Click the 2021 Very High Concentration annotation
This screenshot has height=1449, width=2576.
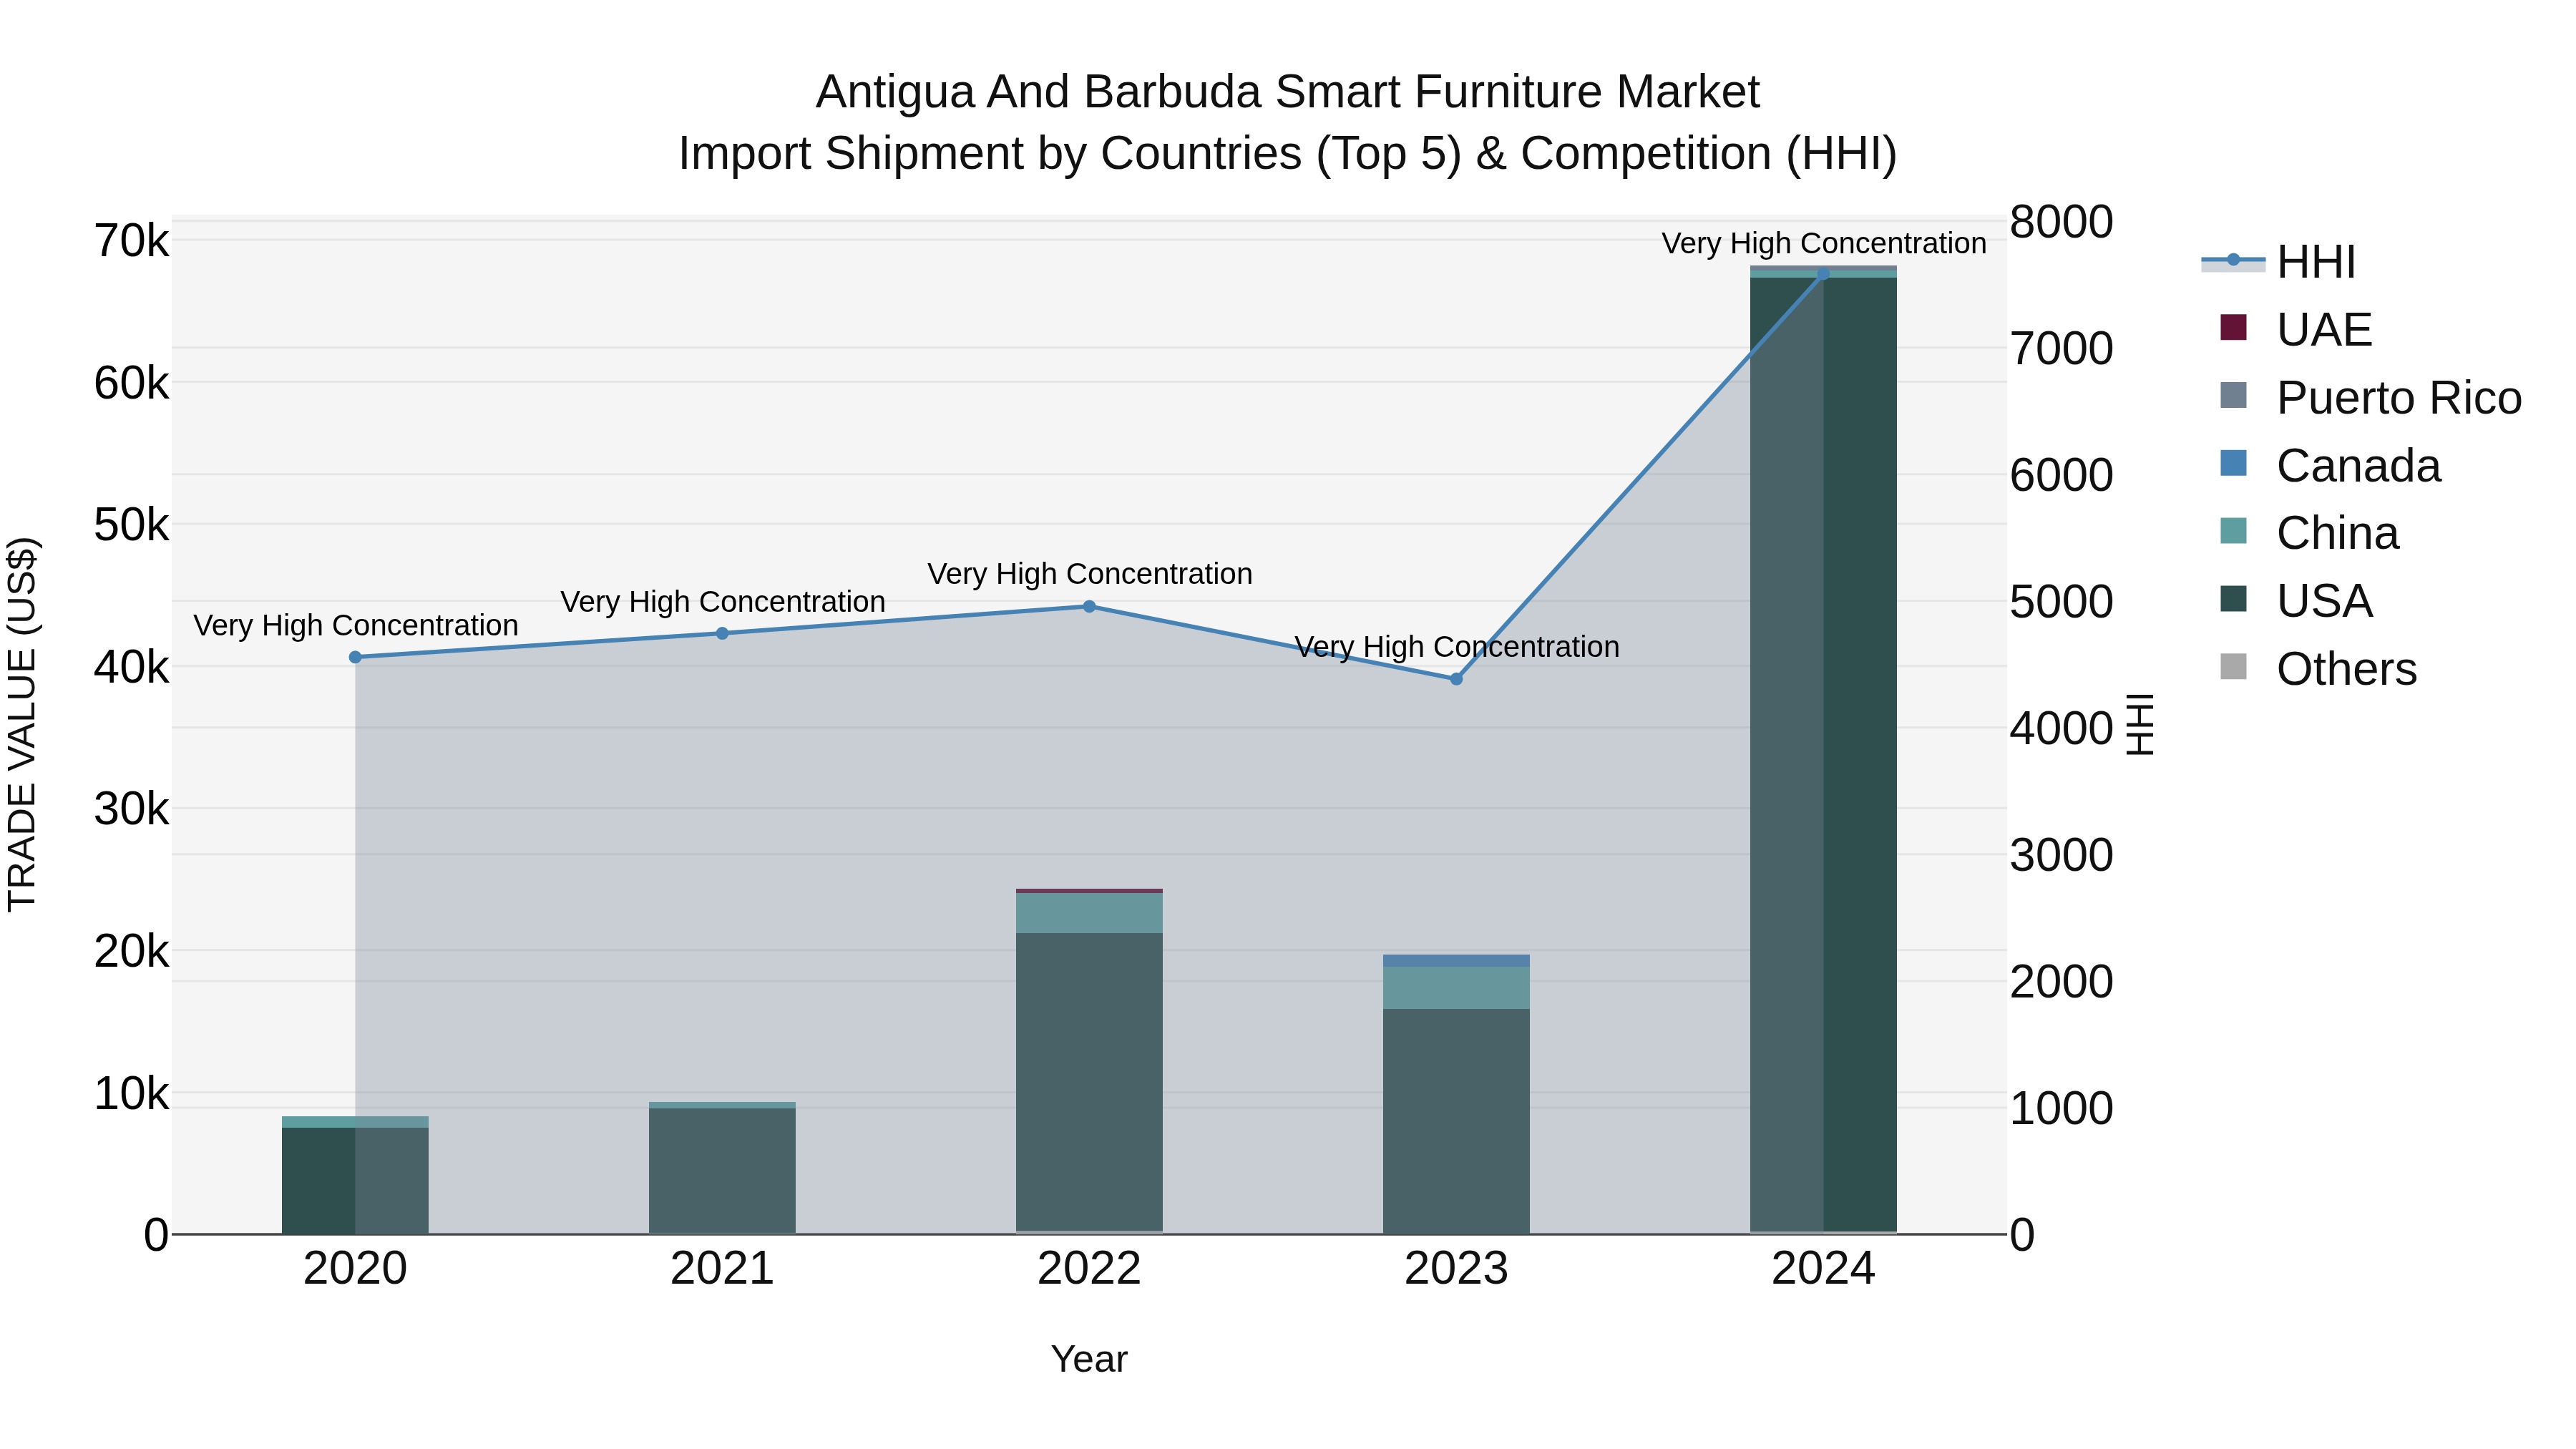point(722,602)
